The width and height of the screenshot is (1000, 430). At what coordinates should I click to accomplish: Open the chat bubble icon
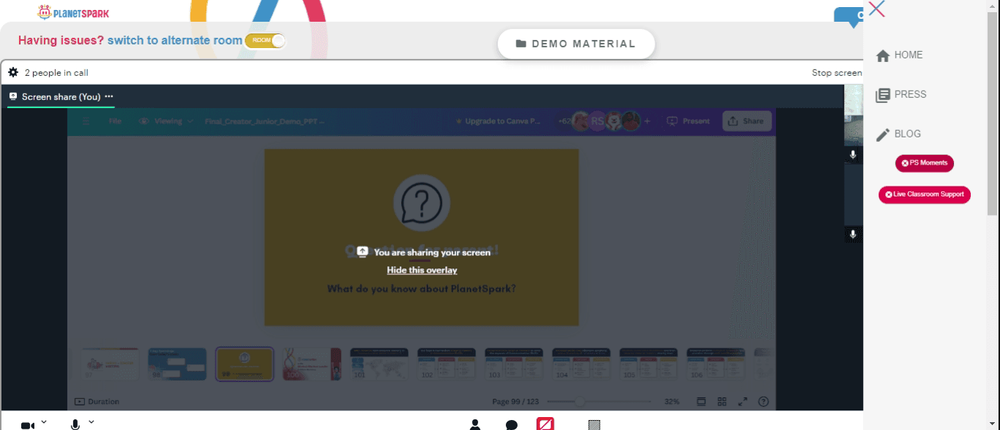(x=511, y=424)
